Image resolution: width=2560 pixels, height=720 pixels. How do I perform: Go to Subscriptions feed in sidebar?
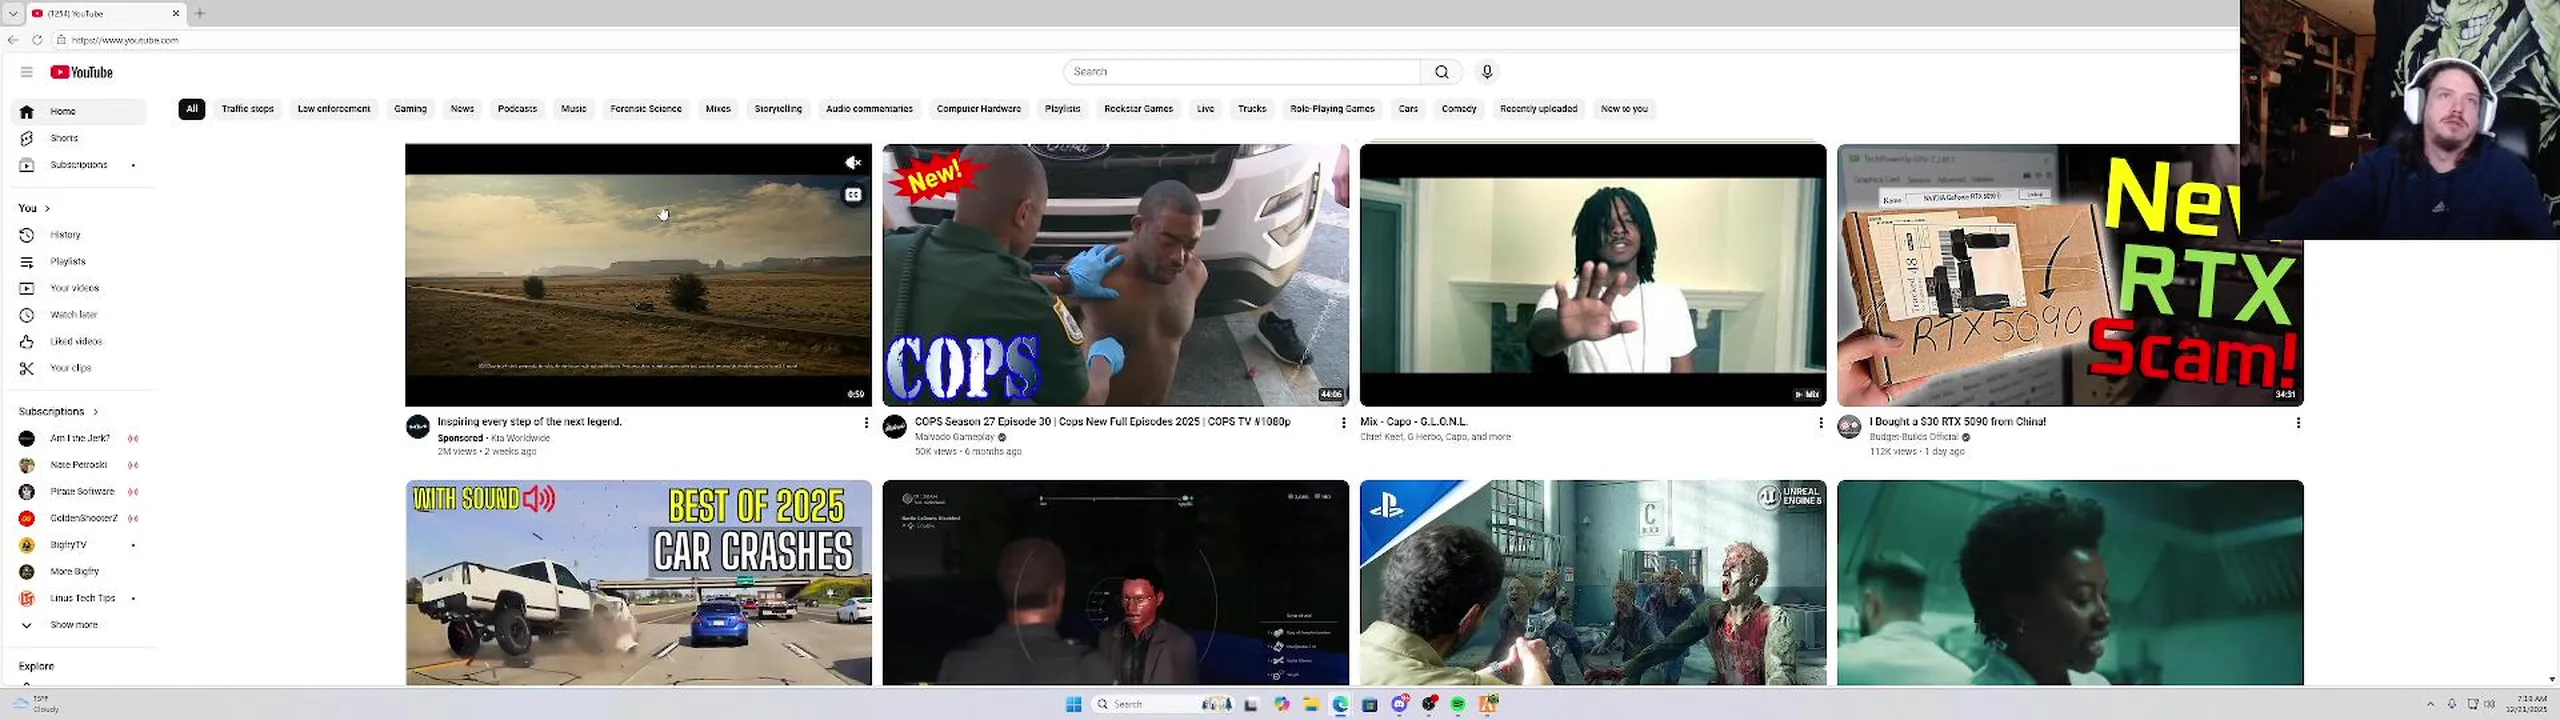(79, 165)
